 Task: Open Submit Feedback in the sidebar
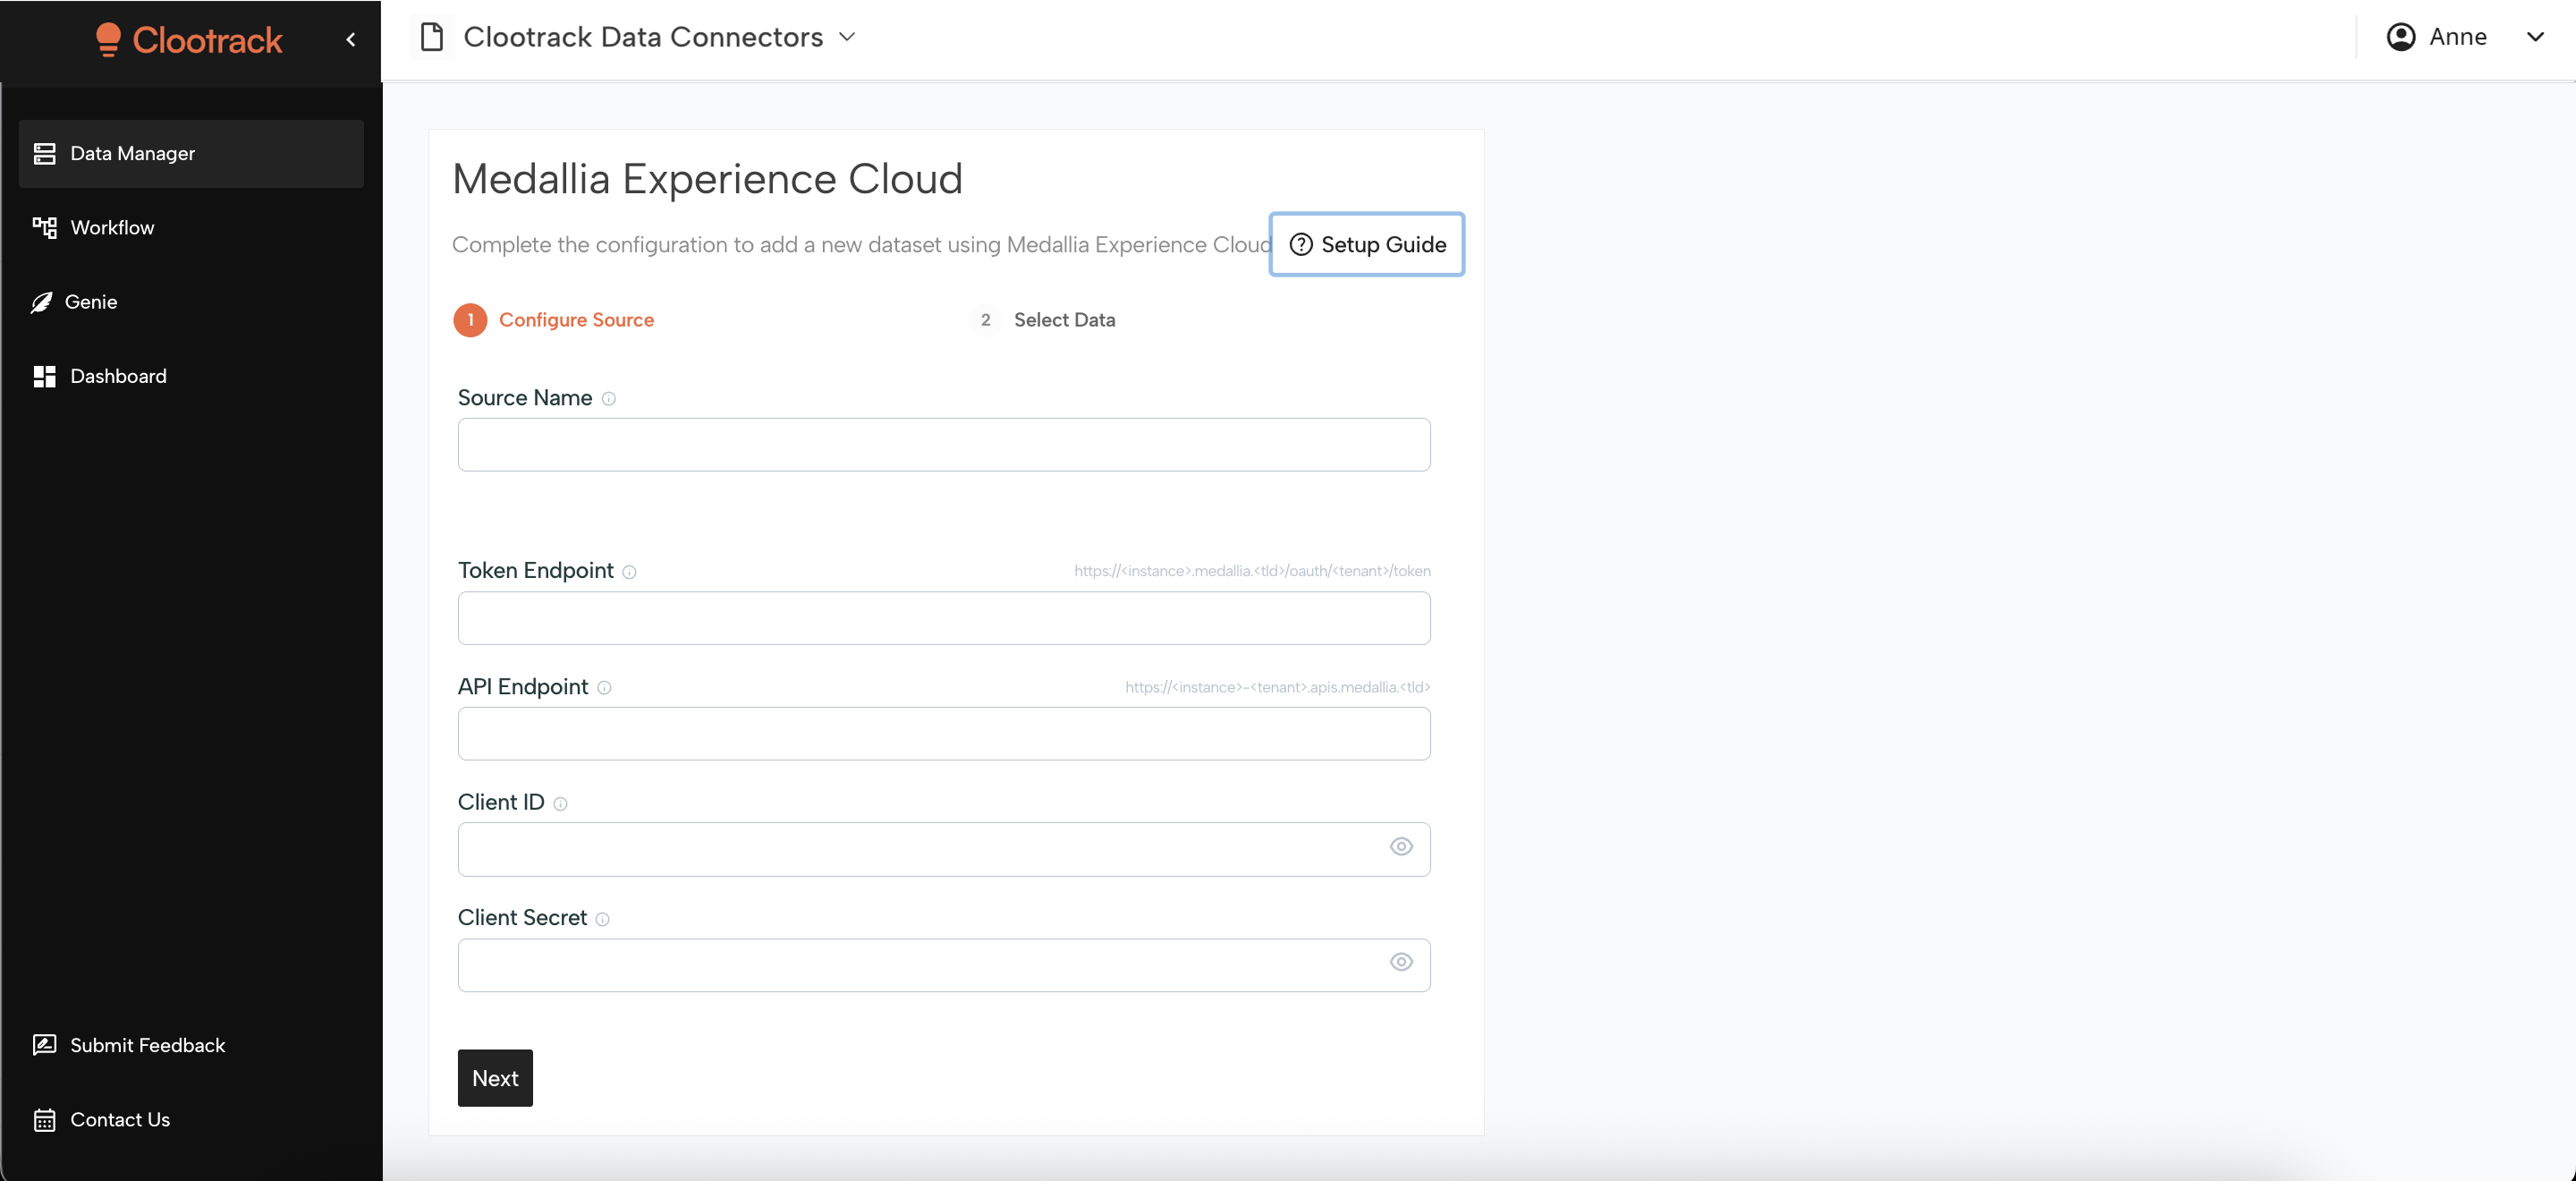coord(191,1045)
